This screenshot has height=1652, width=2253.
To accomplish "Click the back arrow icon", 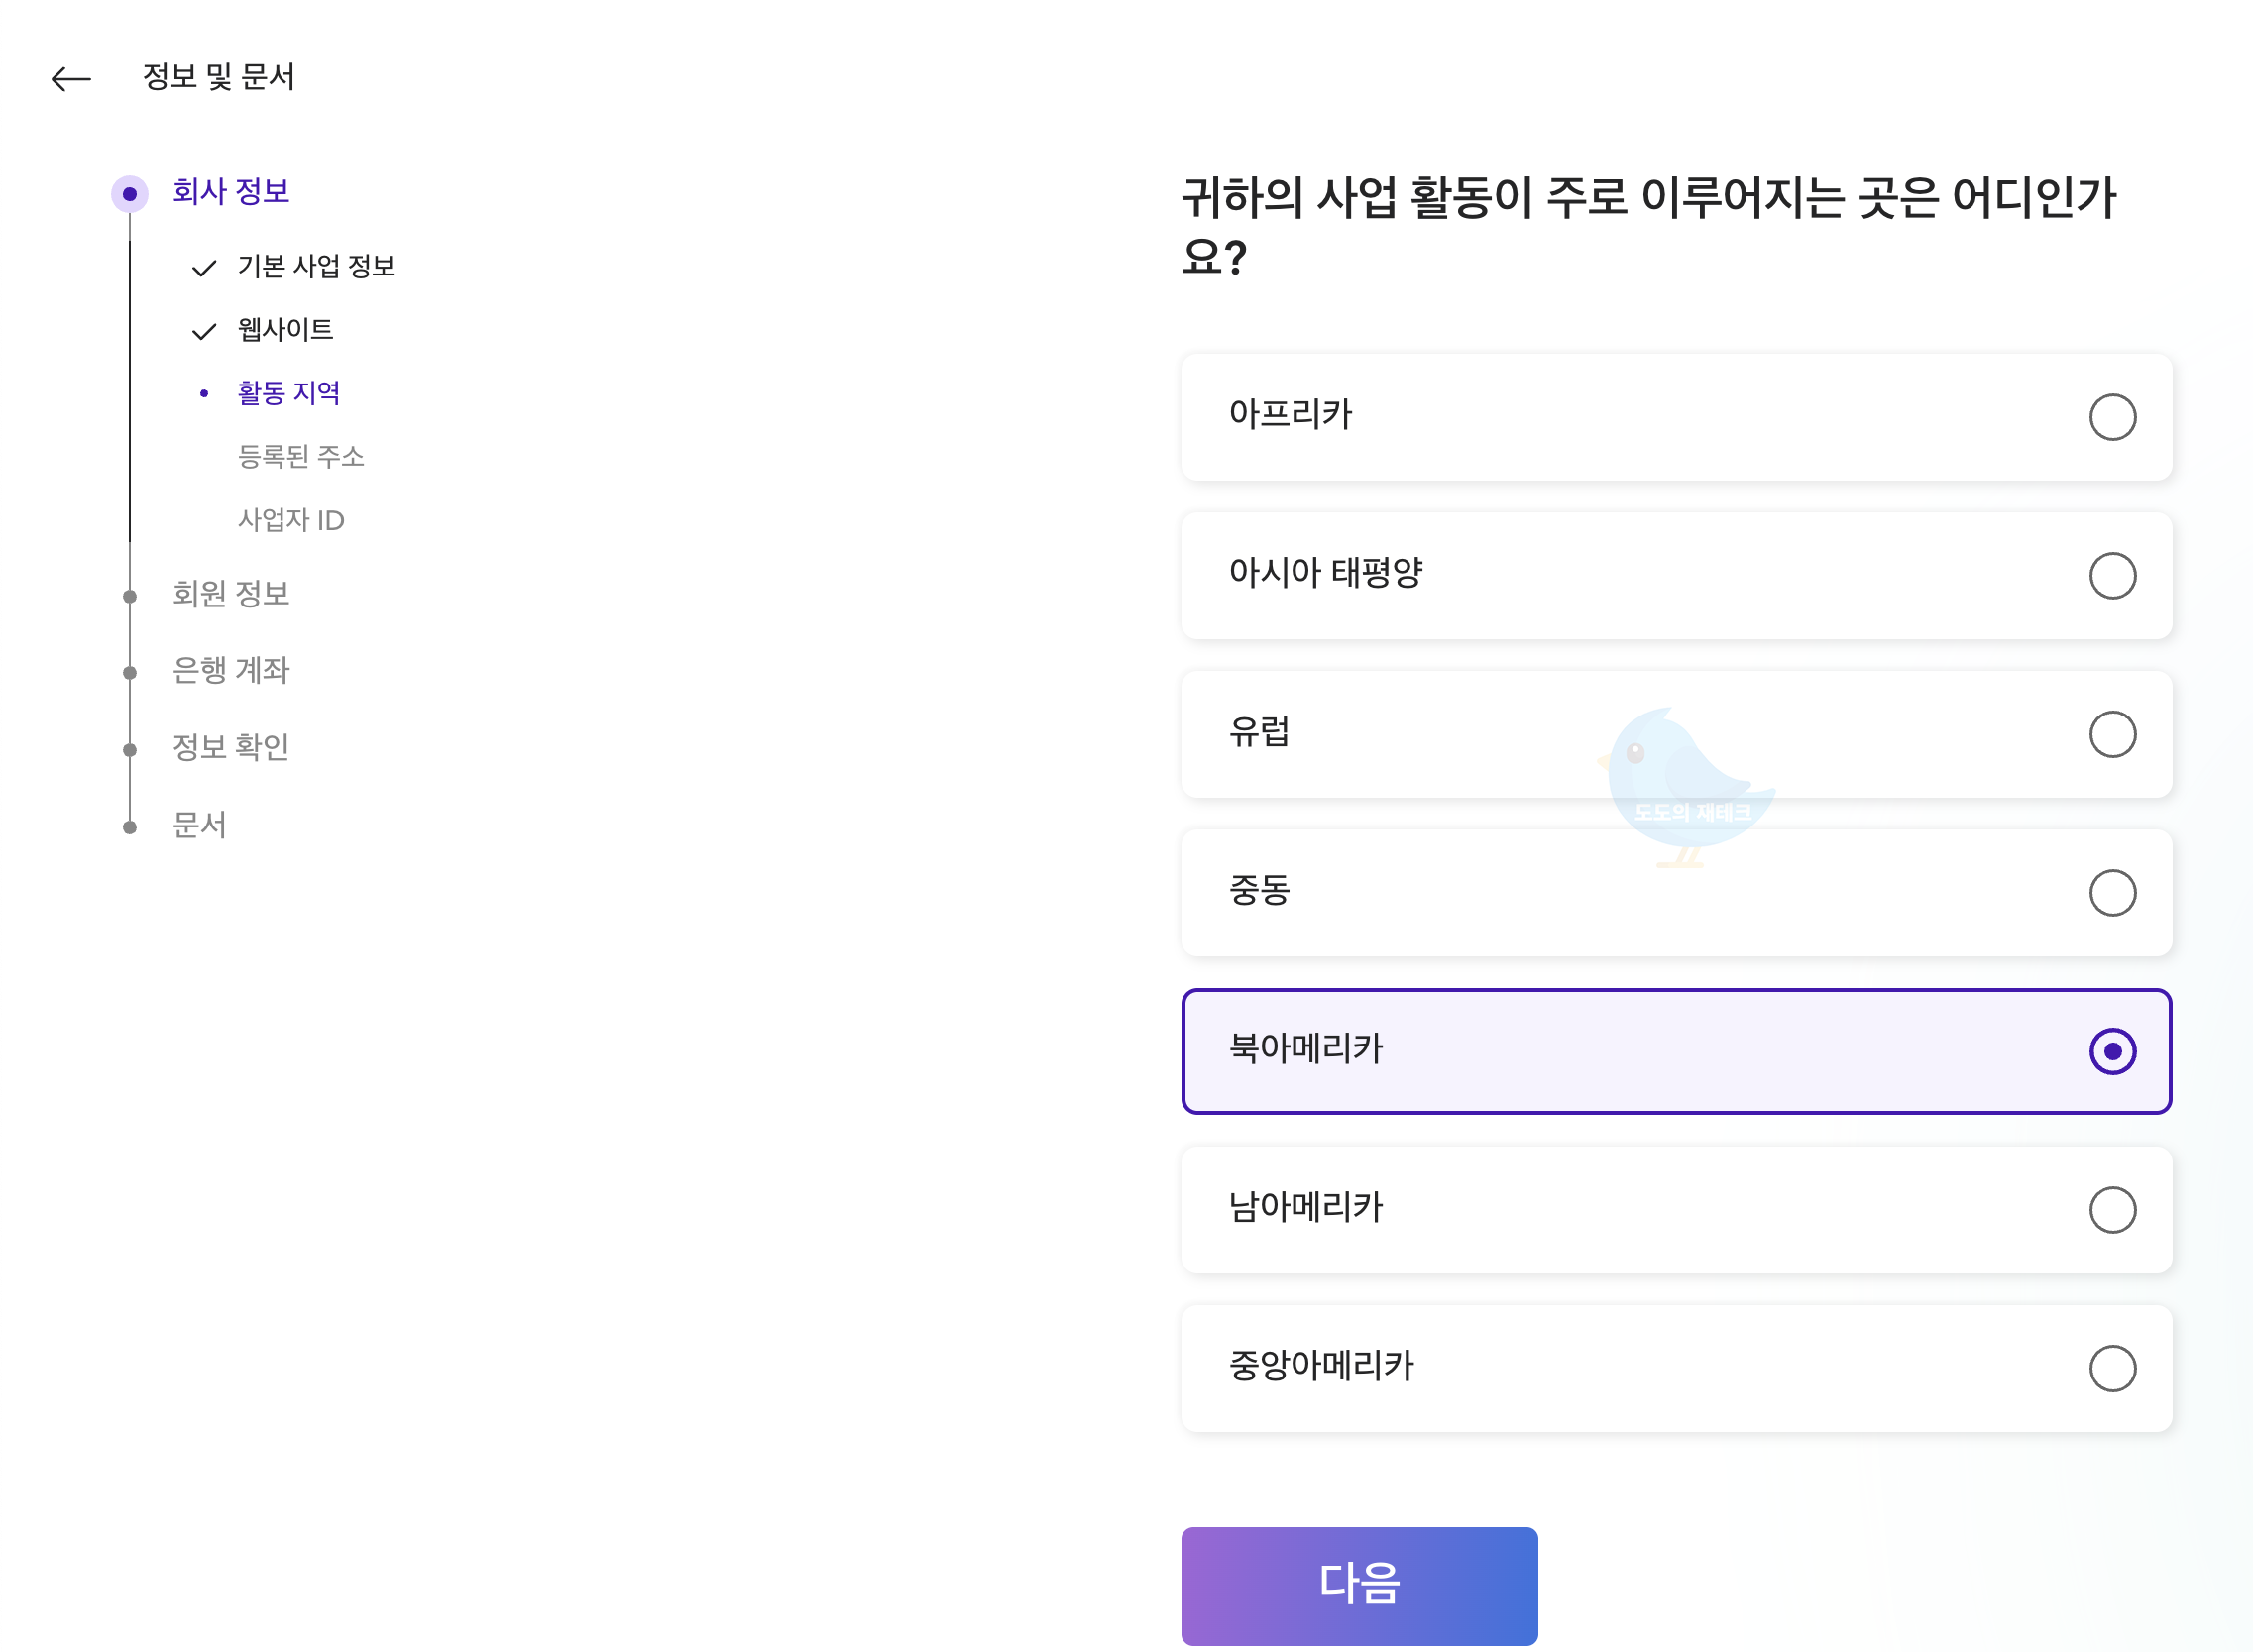I will (x=71, y=78).
